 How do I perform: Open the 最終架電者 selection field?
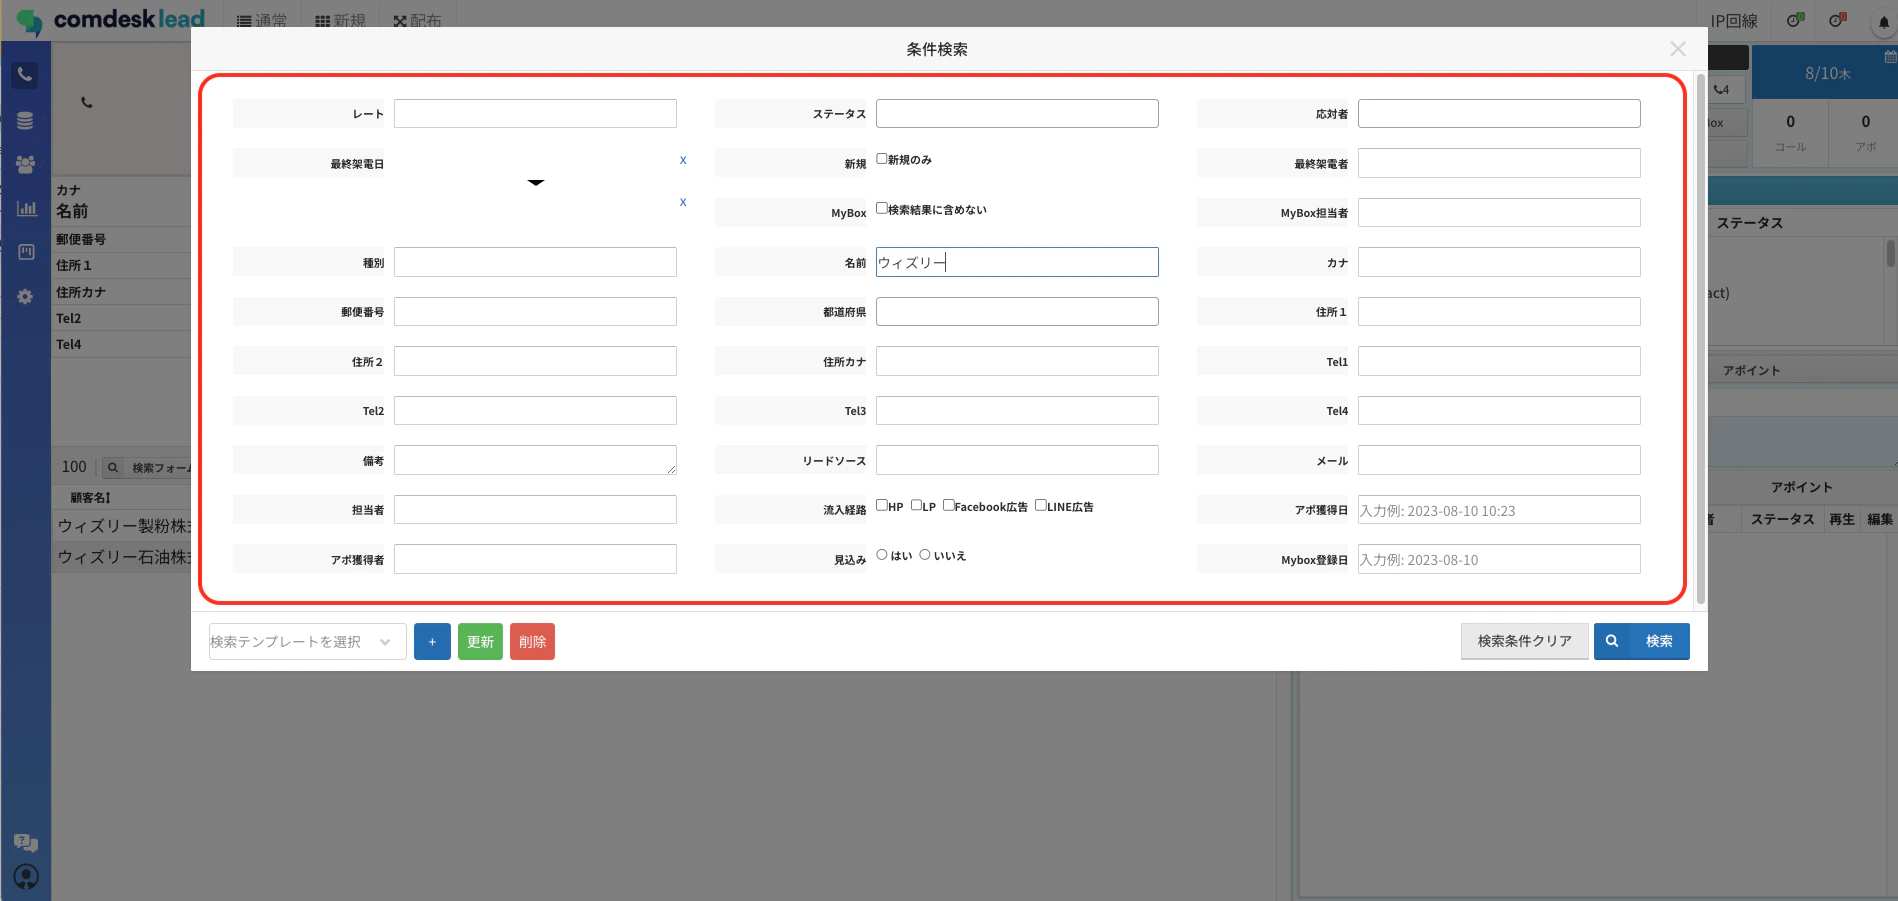(x=1499, y=163)
